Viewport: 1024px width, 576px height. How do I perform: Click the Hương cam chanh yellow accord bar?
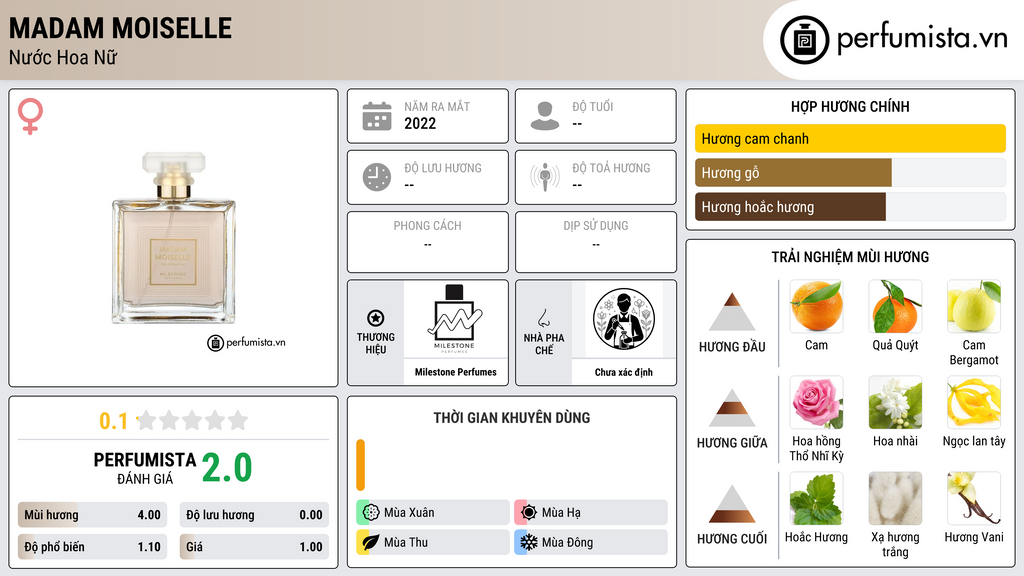click(850, 138)
